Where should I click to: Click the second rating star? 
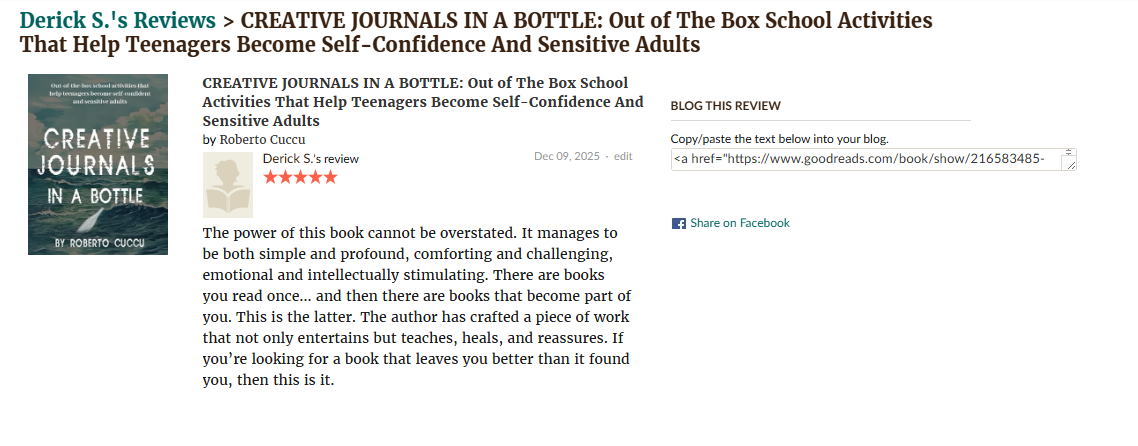point(285,177)
